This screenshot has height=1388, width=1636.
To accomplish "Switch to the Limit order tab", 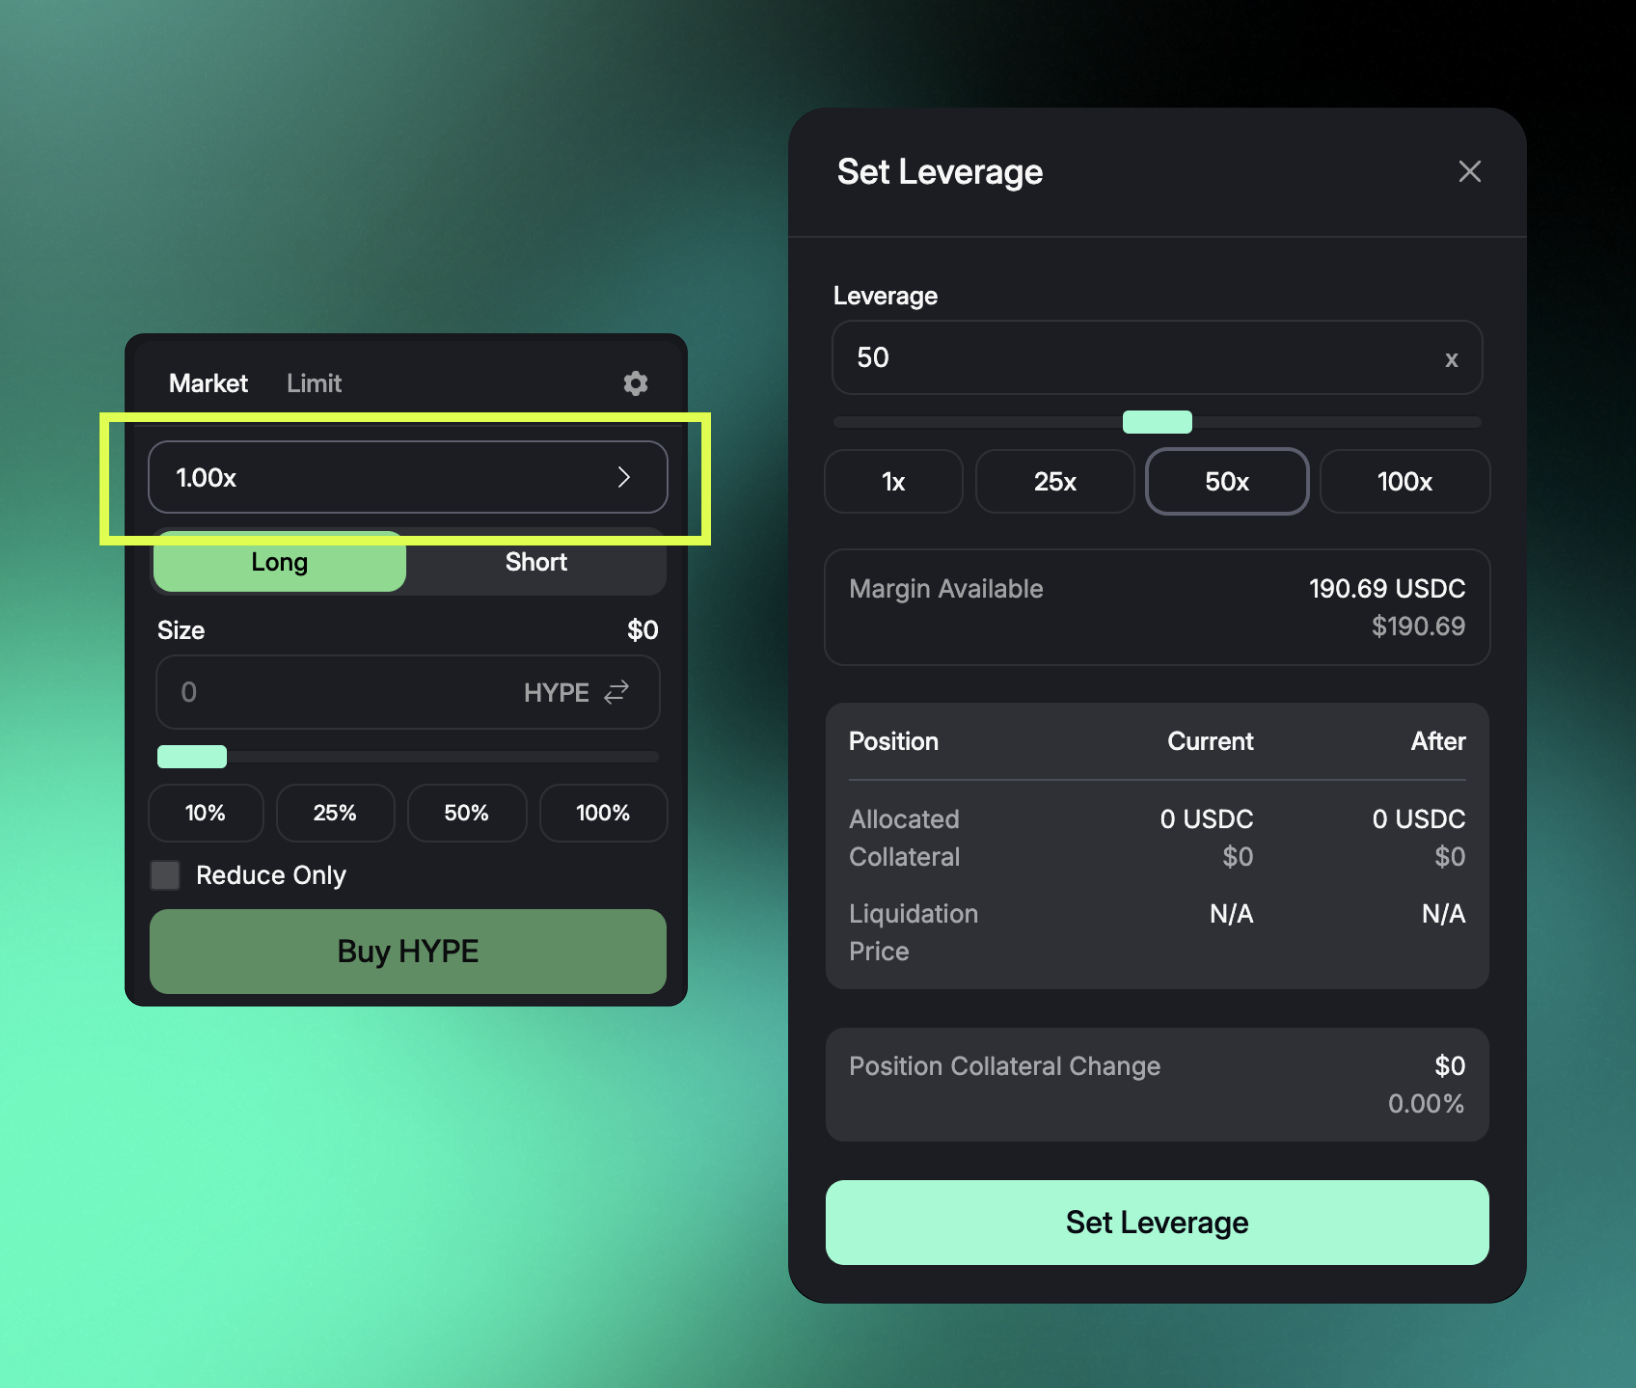I will pos(314,383).
